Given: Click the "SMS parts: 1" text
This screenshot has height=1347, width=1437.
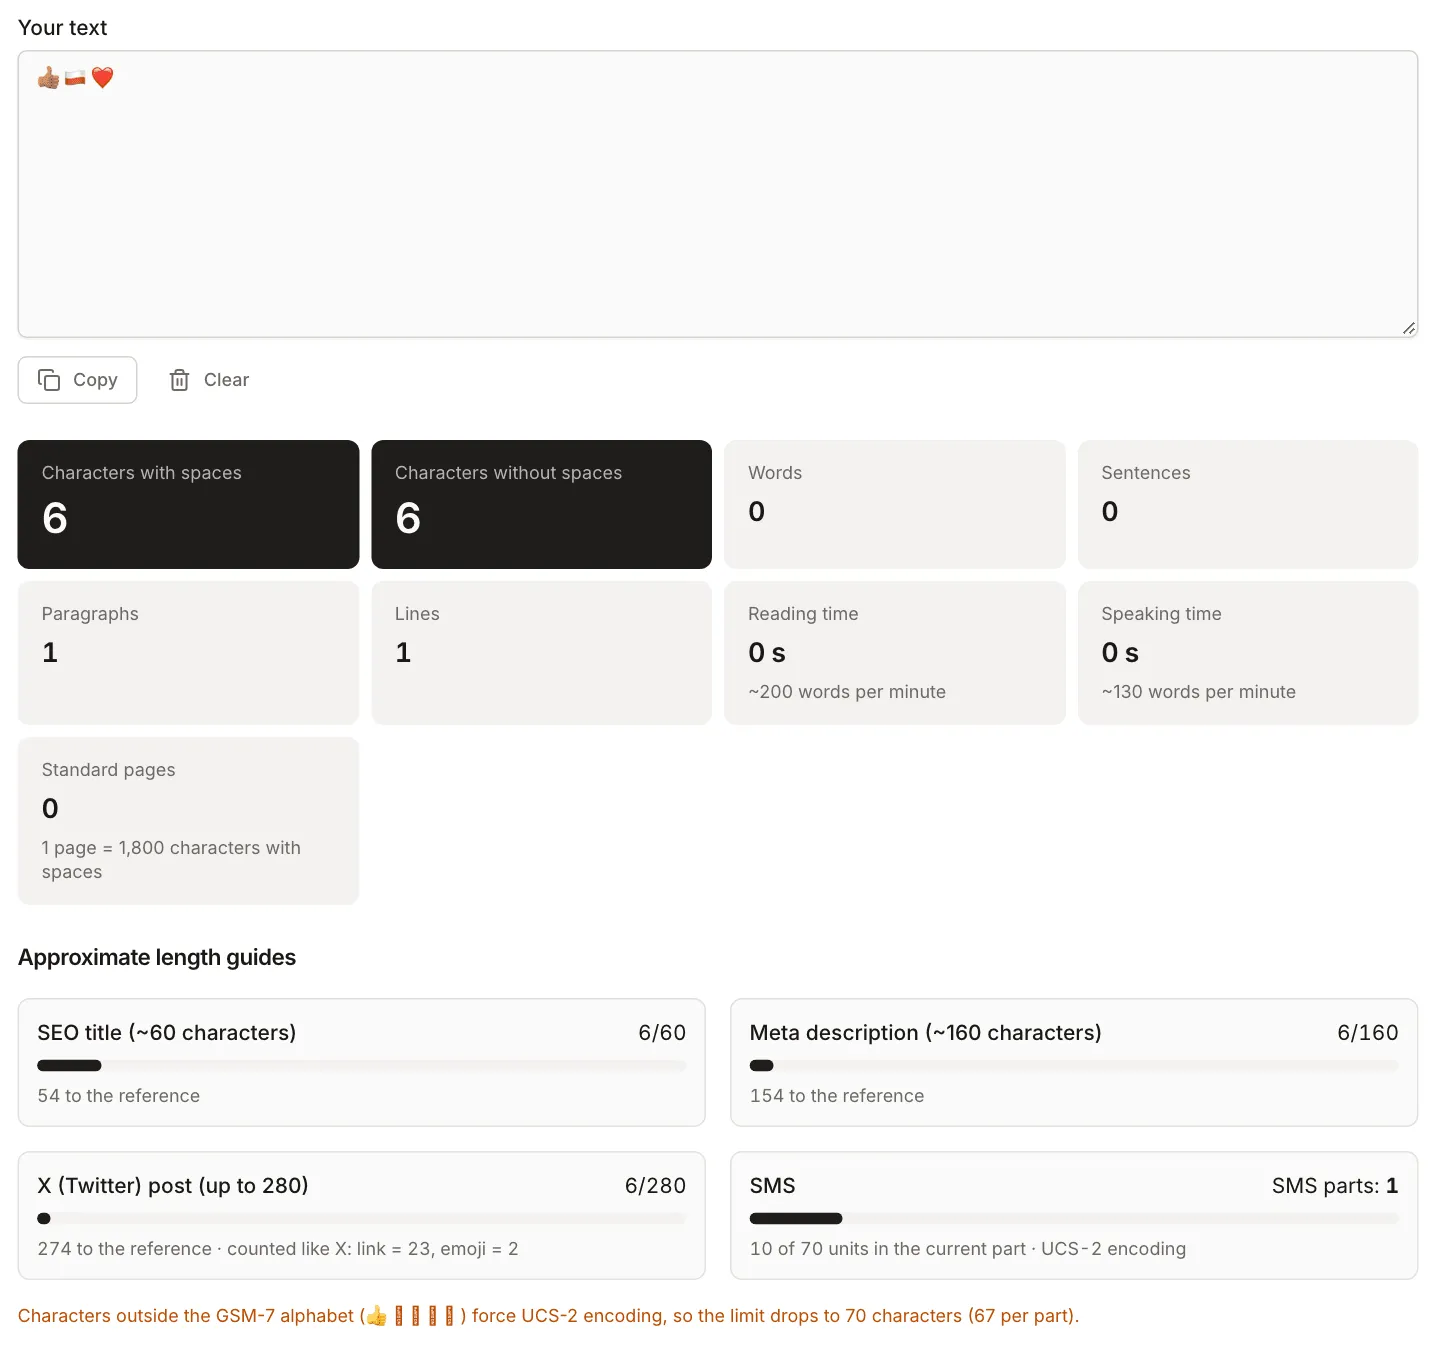Looking at the screenshot, I should point(1335,1185).
